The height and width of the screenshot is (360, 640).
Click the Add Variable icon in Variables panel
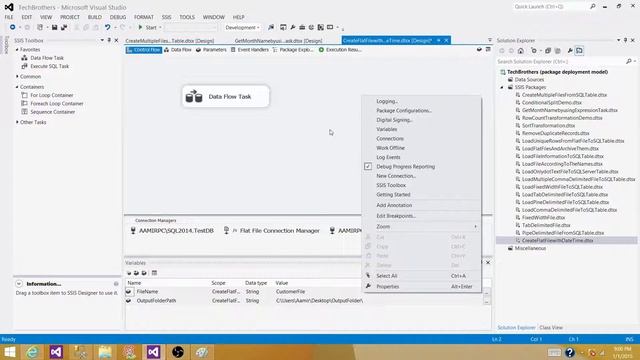[129, 273]
